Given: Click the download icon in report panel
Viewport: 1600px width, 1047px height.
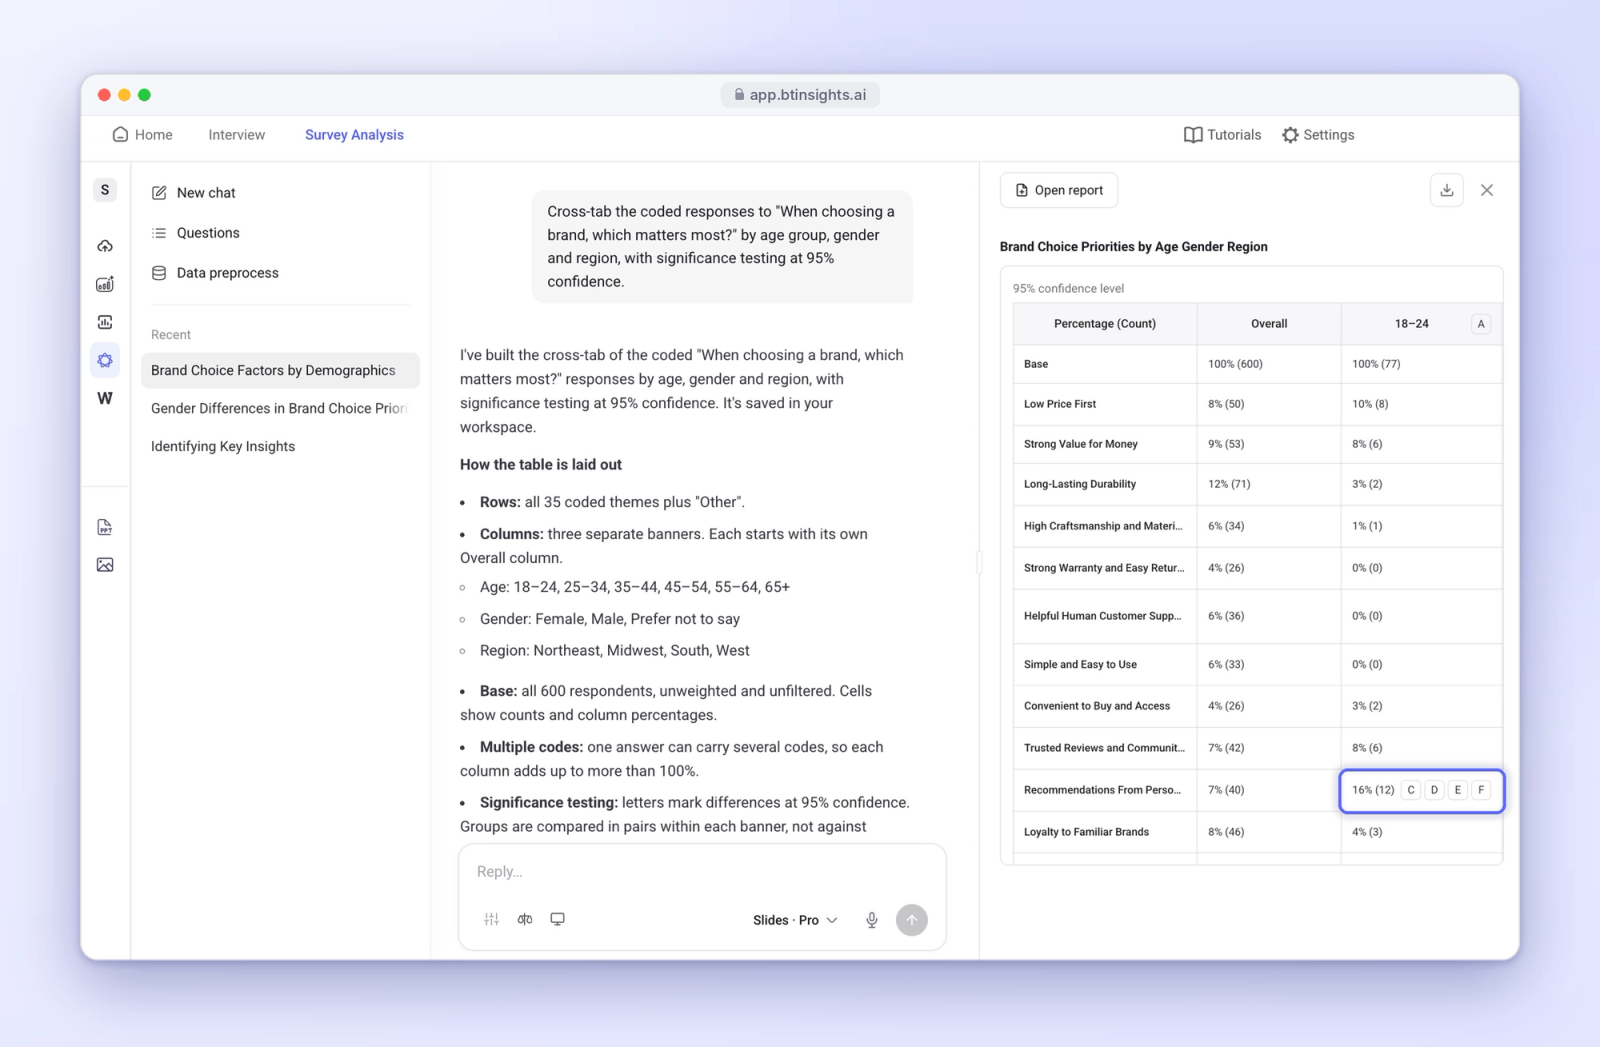Looking at the screenshot, I should click(x=1446, y=190).
